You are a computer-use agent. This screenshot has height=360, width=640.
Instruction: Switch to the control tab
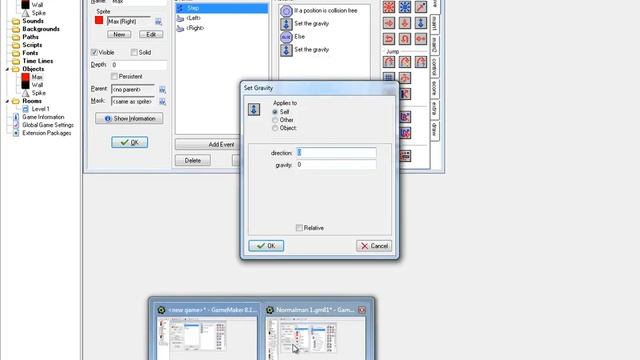tap(434, 67)
